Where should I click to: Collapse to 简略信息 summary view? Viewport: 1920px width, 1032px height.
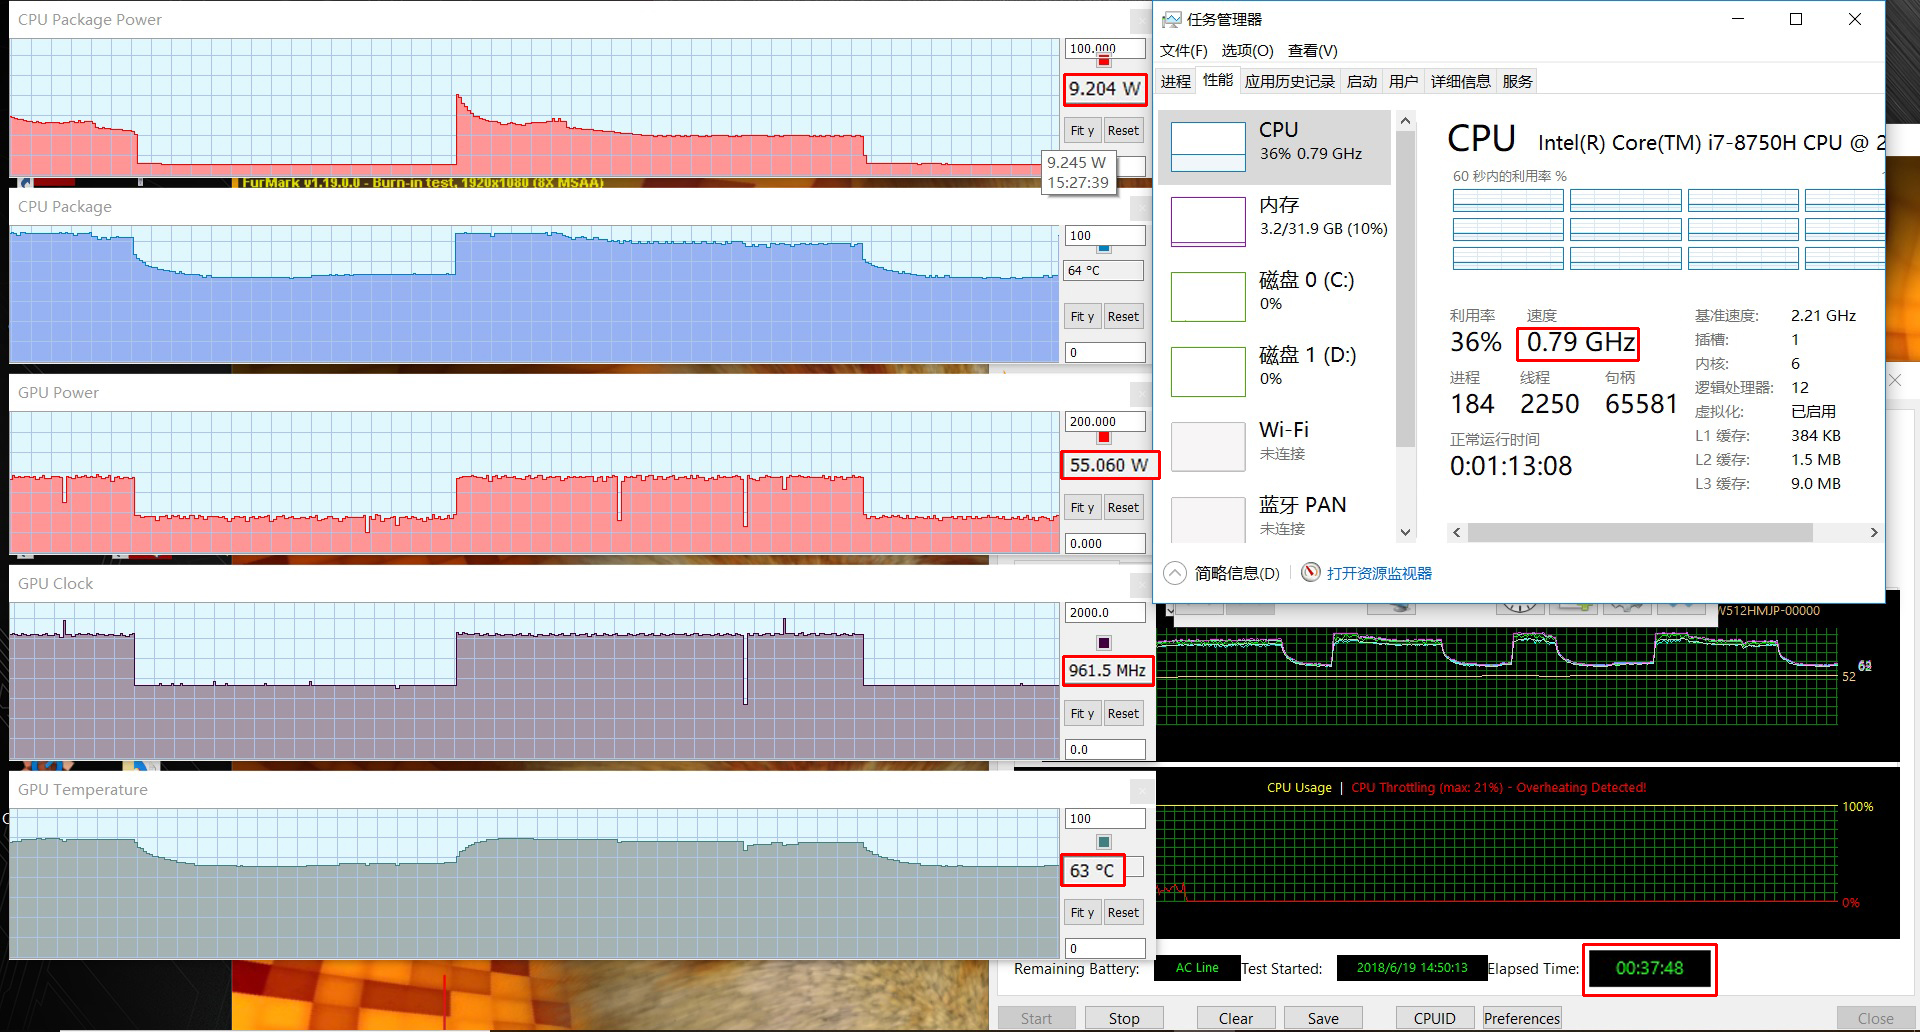tap(1224, 573)
